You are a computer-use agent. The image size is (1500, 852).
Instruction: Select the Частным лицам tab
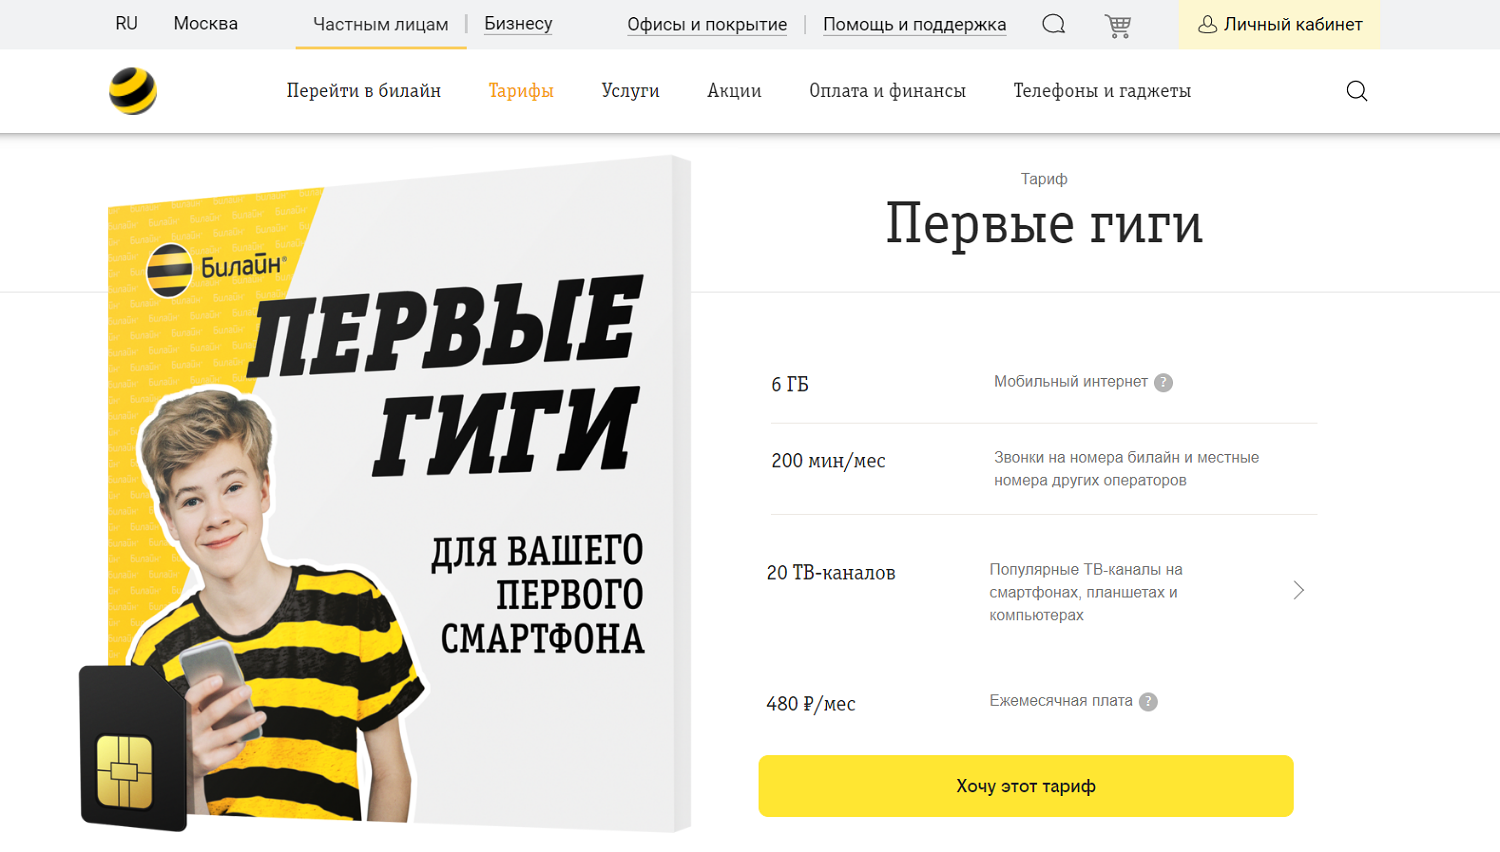[380, 24]
